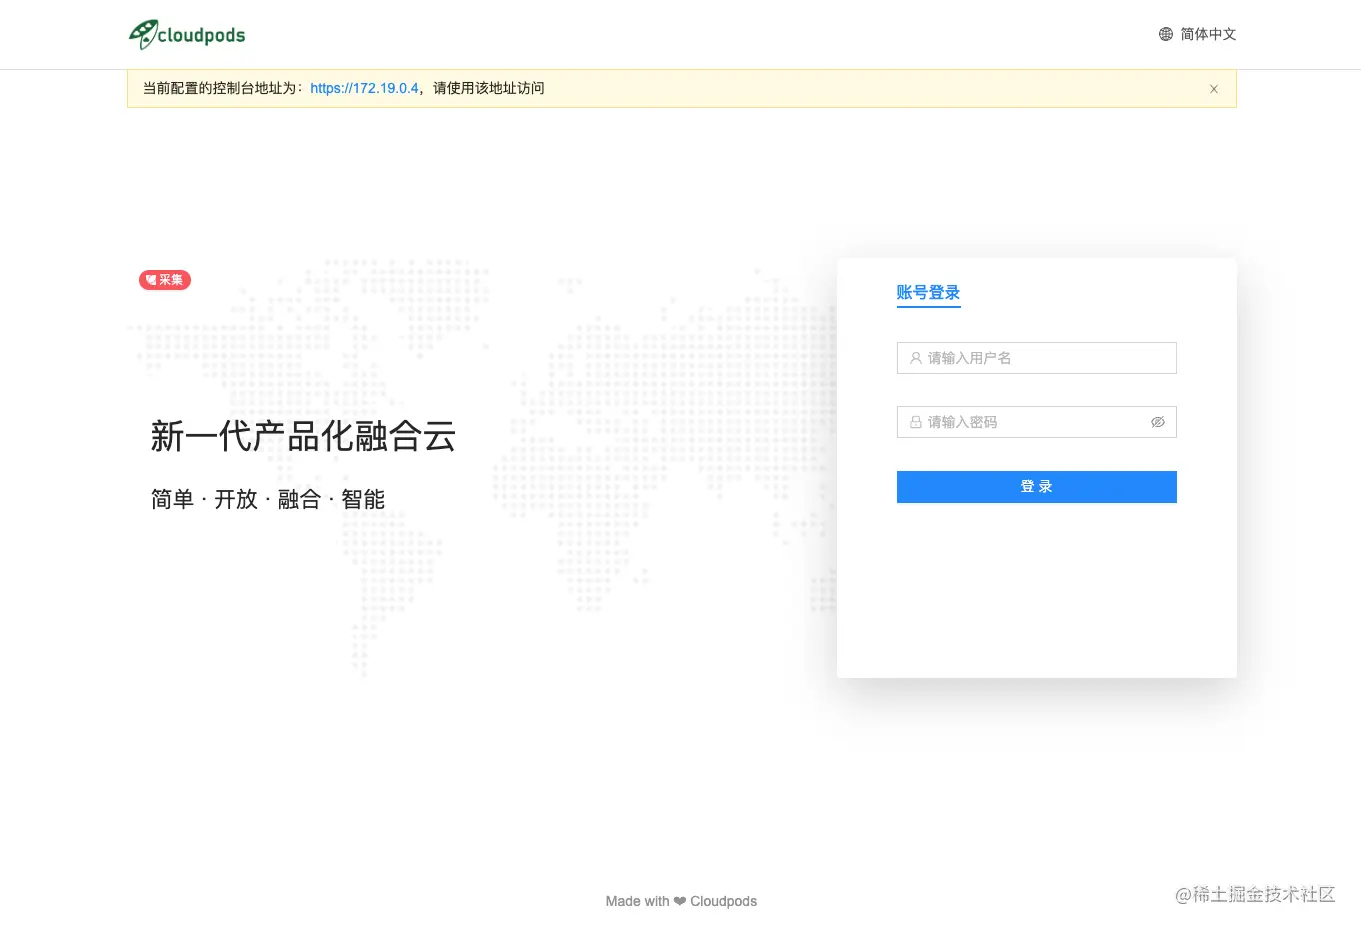Focus the 请输入用户名 username field
The image size is (1361, 930).
click(x=1036, y=358)
